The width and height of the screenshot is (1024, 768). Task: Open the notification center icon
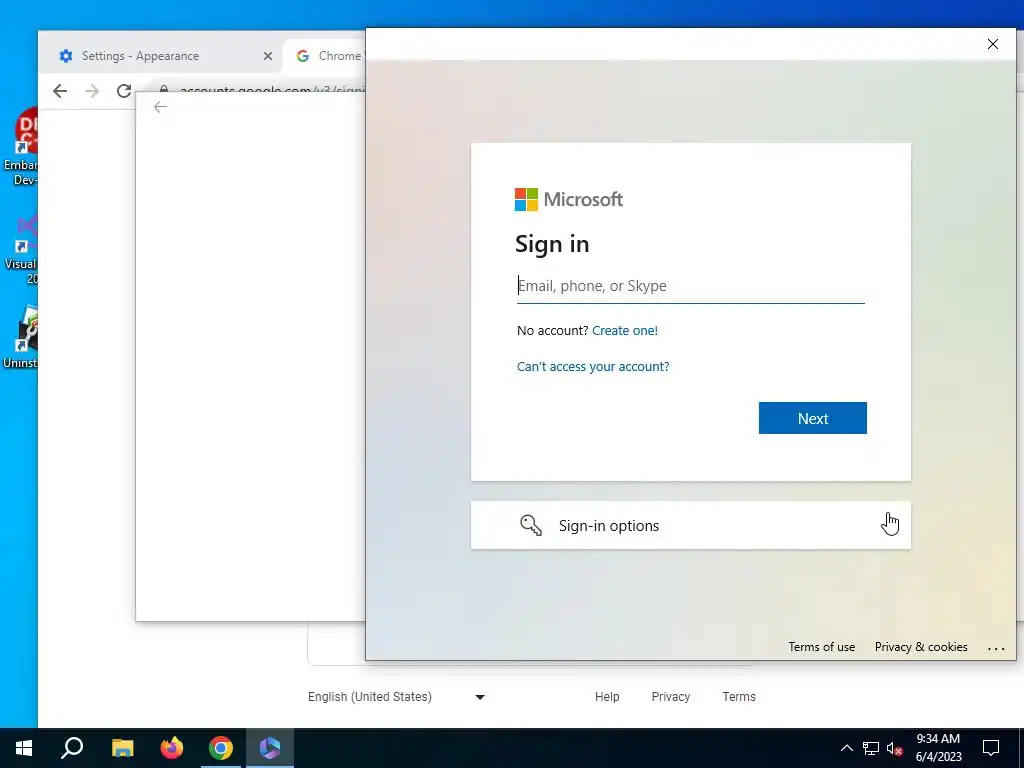(x=991, y=748)
